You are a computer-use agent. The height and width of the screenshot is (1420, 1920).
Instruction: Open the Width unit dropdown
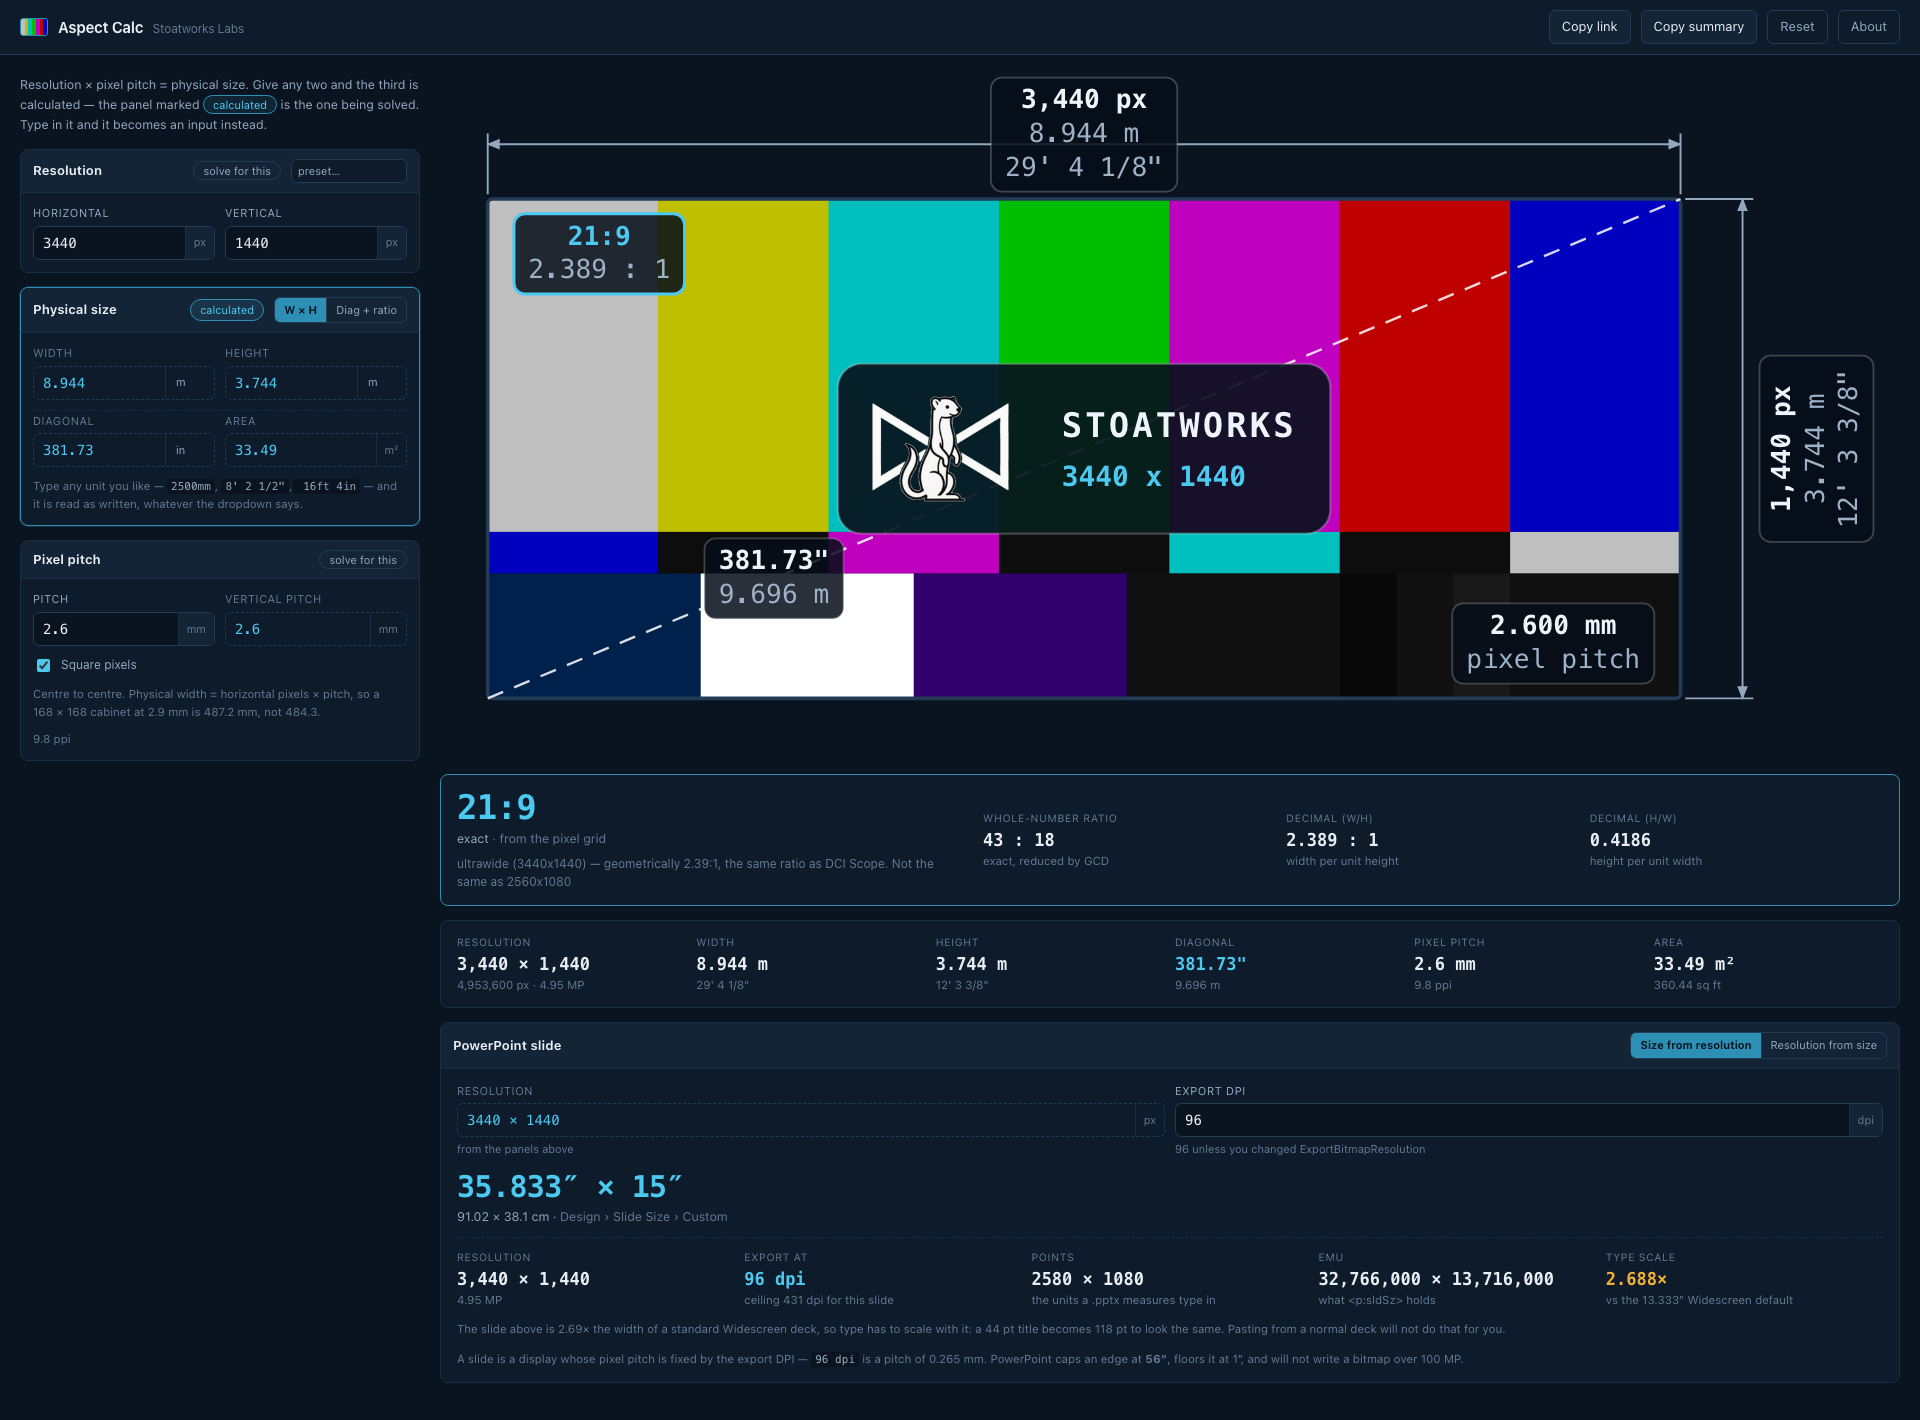[x=189, y=383]
